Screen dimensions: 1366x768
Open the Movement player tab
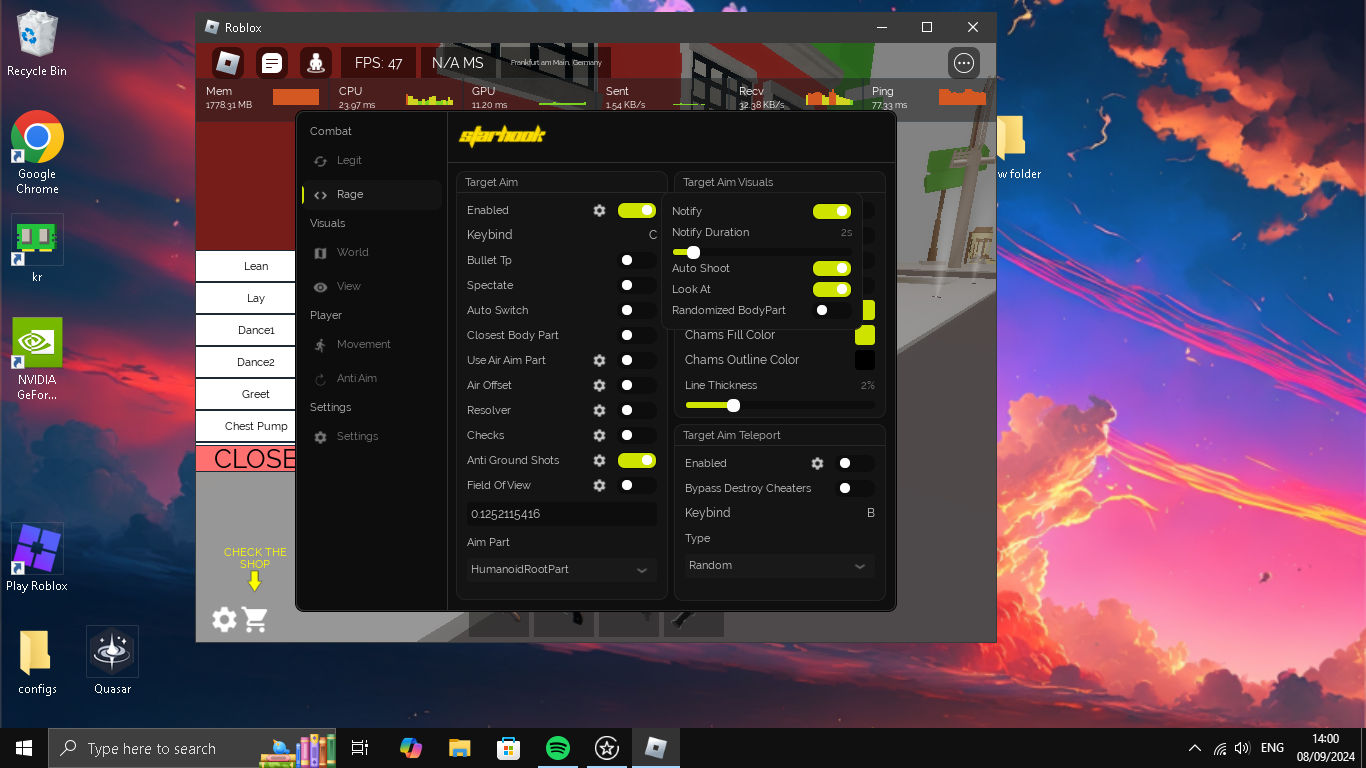click(372, 344)
